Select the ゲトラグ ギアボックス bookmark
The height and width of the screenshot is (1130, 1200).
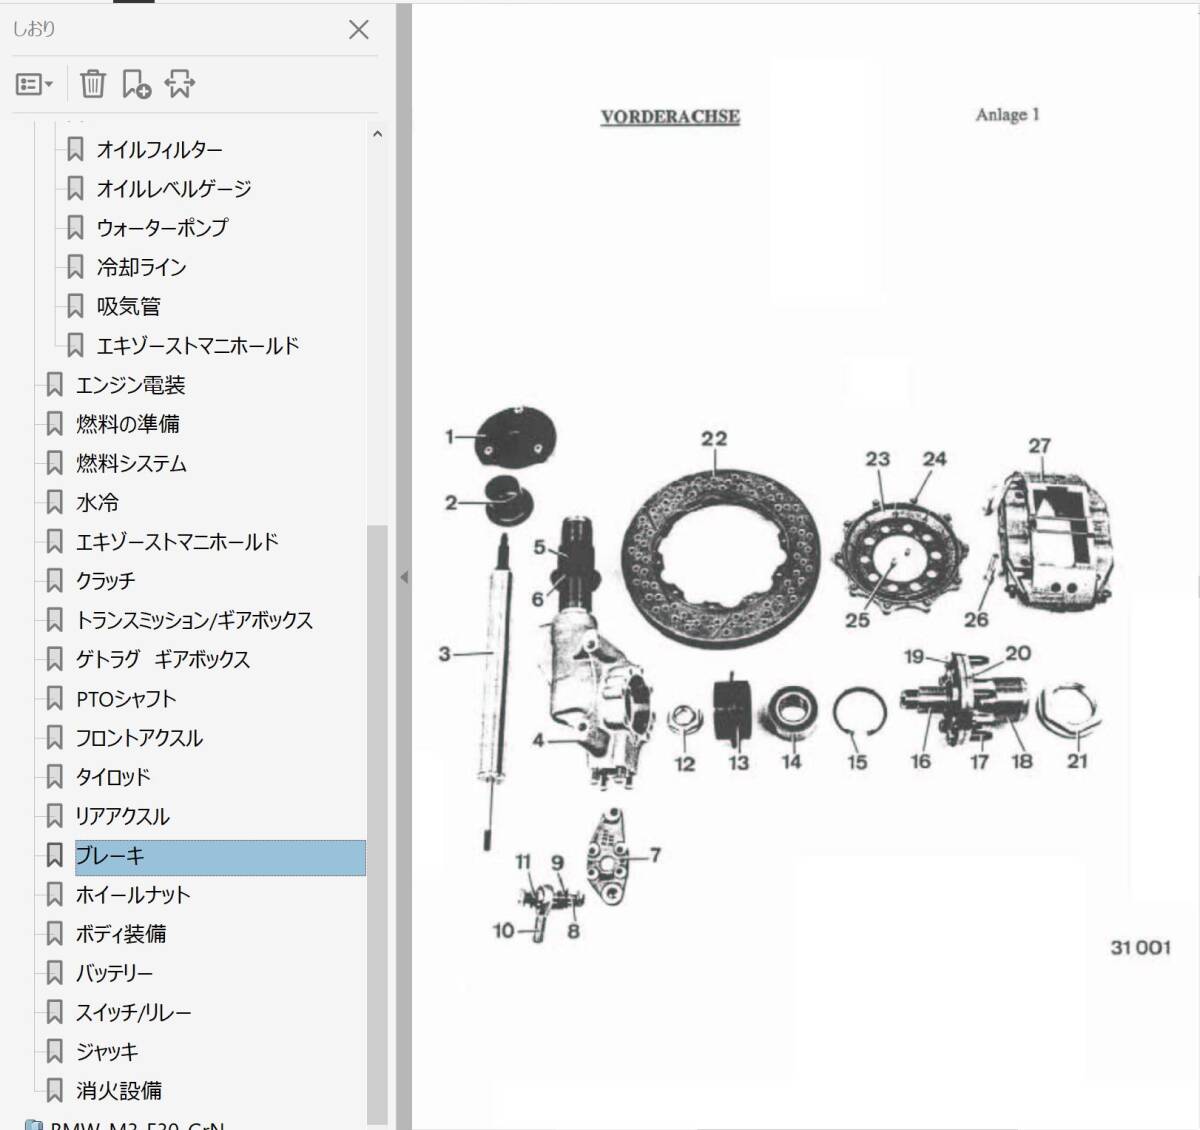[163, 659]
